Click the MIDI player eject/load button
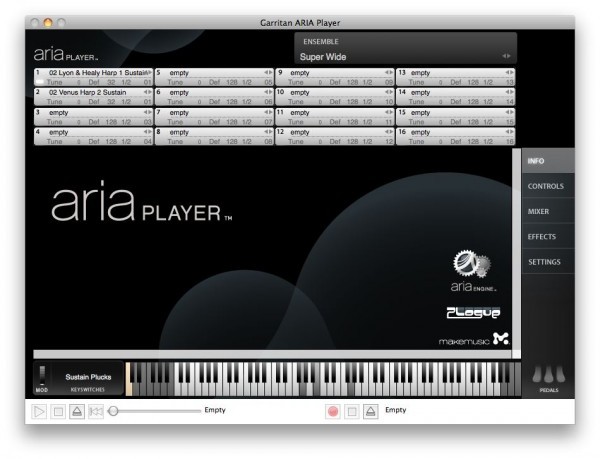 tap(77, 412)
